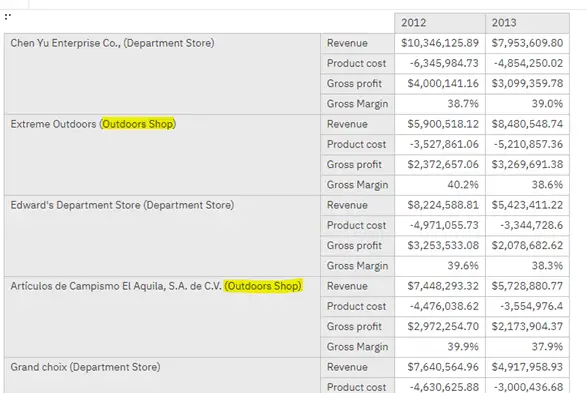587x393 pixels.
Task: Select the 2013 column header
Action: [527, 23]
